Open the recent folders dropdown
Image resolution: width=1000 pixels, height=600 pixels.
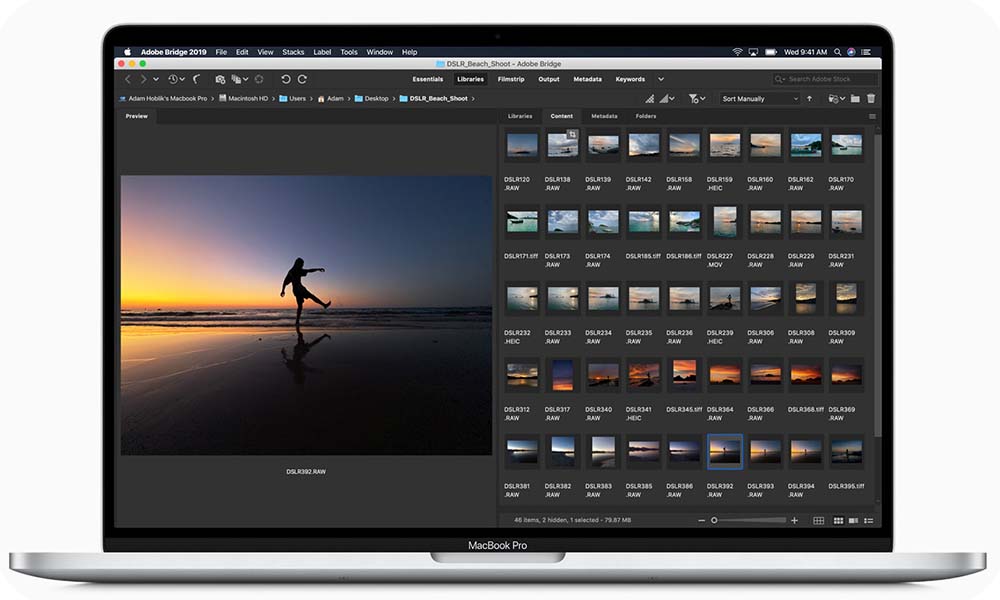836,99
